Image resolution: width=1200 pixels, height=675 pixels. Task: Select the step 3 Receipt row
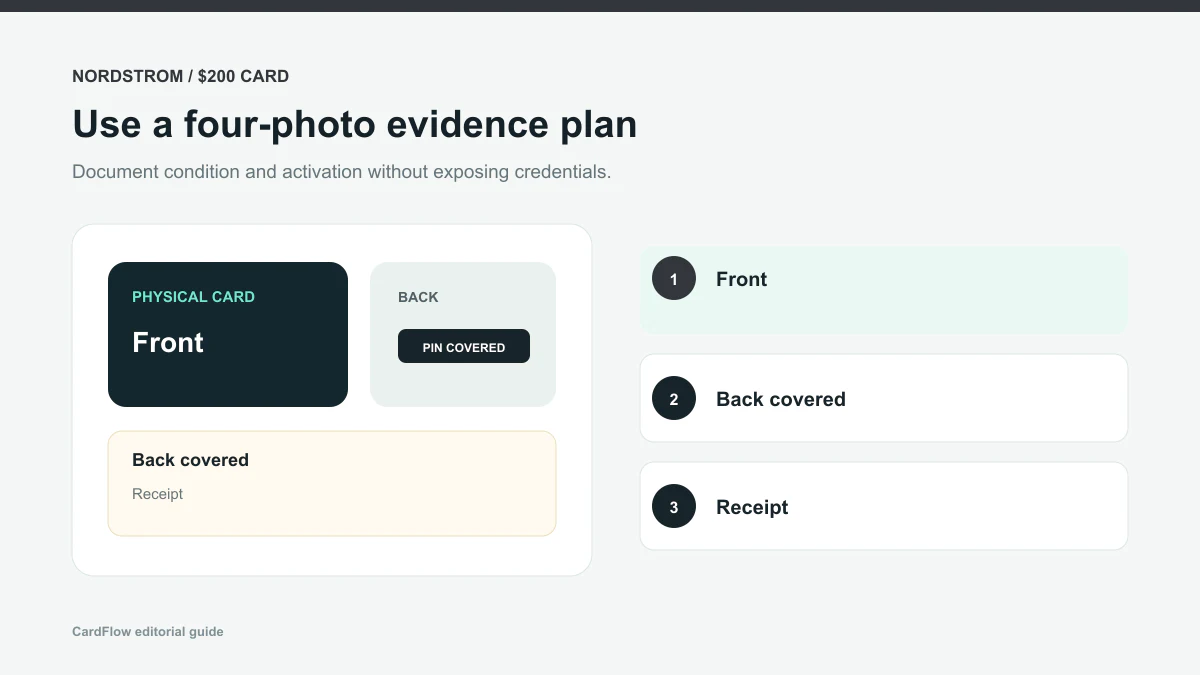(884, 506)
